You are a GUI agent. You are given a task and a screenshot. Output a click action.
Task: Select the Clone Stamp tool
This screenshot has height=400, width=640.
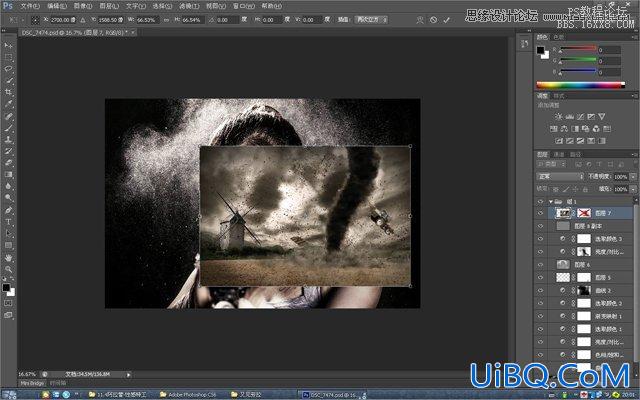[x=8, y=139]
